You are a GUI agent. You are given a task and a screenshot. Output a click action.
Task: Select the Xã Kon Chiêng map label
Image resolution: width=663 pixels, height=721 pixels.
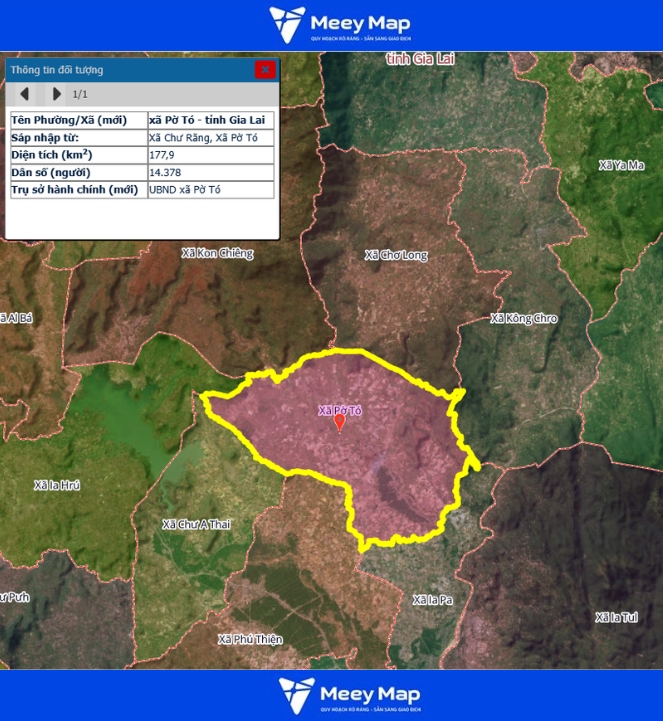click(x=218, y=253)
